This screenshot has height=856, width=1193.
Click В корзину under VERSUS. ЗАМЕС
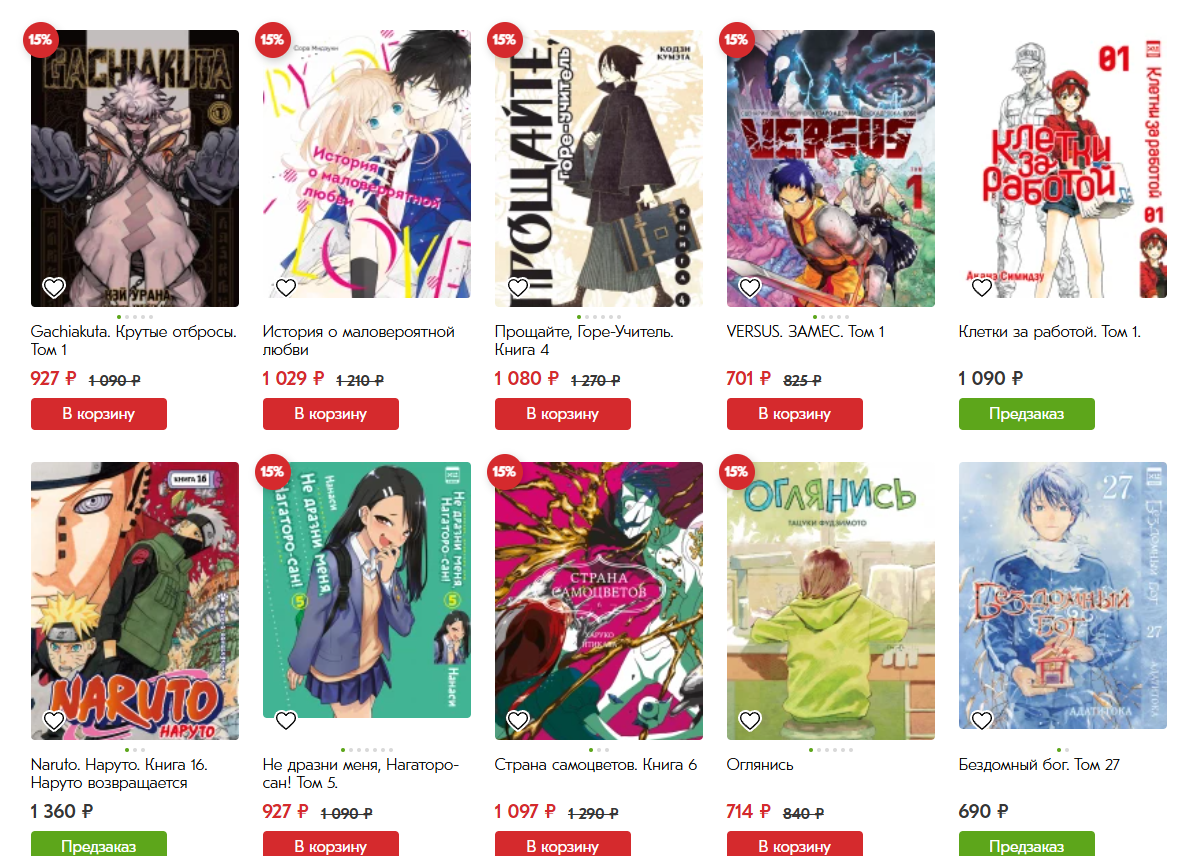794,414
